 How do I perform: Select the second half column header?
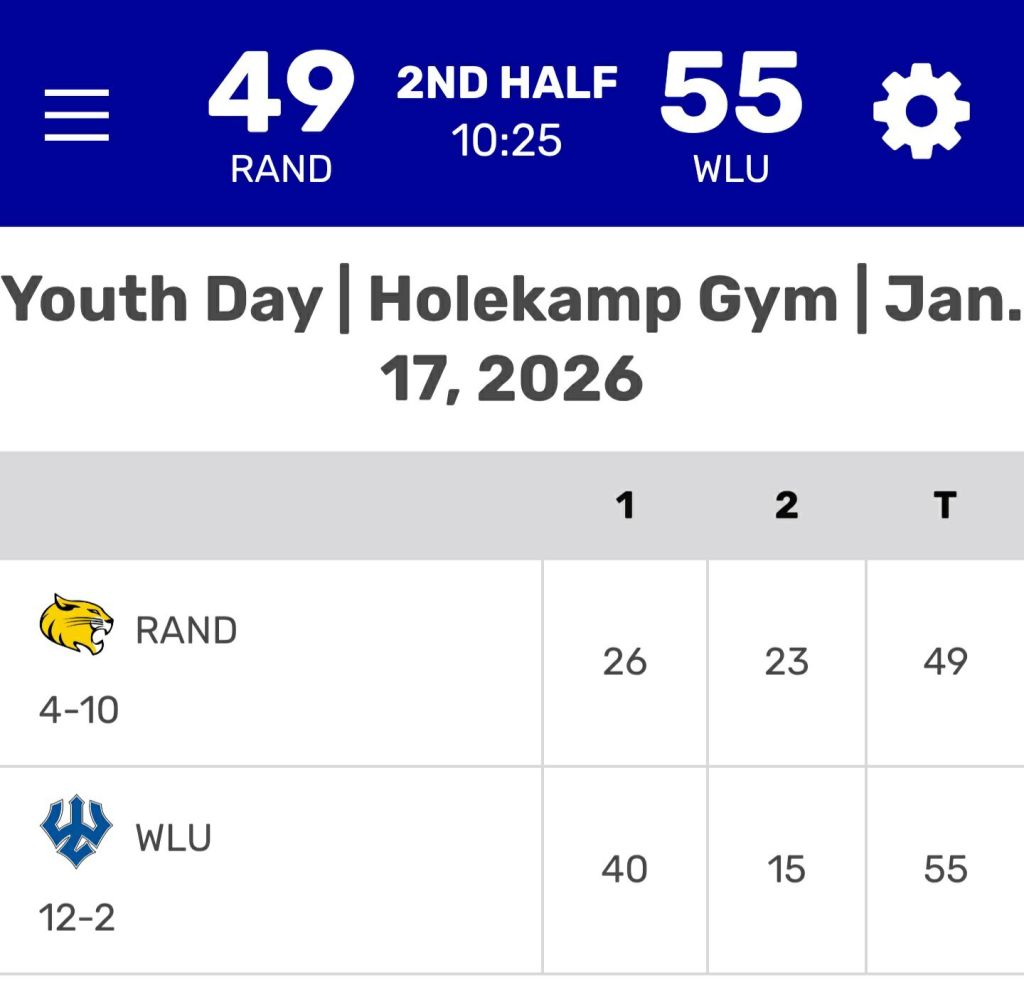[787, 506]
